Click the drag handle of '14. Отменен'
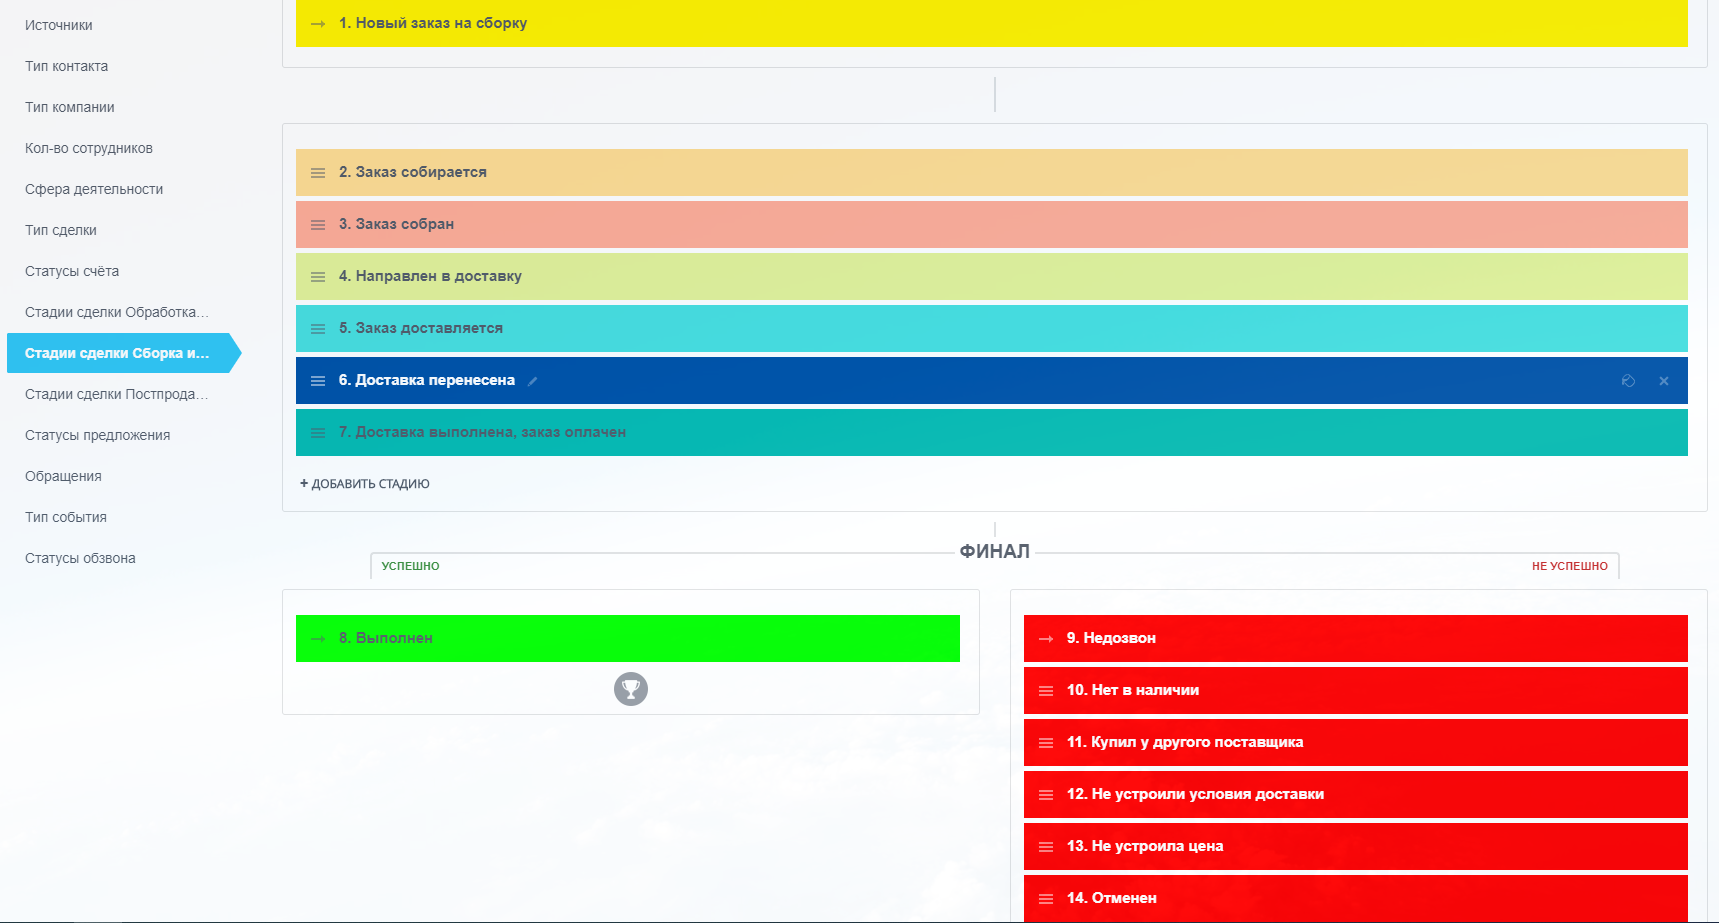 1046,899
